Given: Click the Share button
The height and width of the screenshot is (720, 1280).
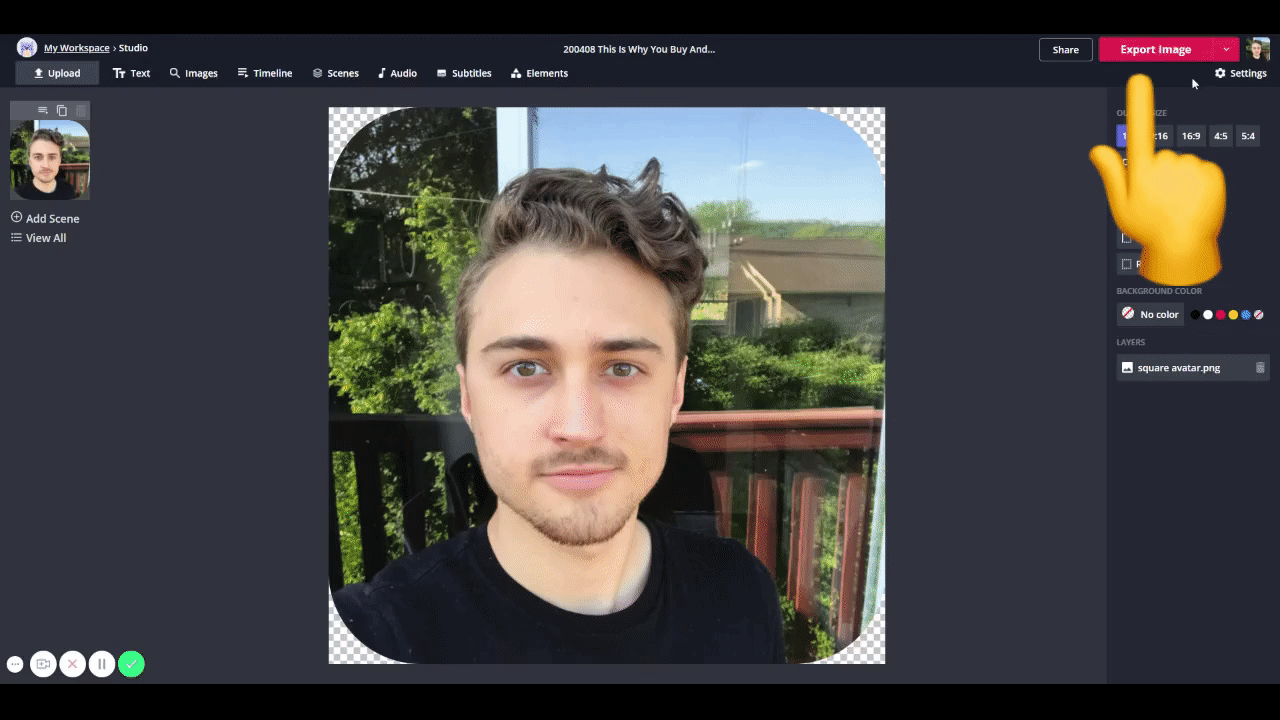Looking at the screenshot, I should click(x=1065, y=49).
